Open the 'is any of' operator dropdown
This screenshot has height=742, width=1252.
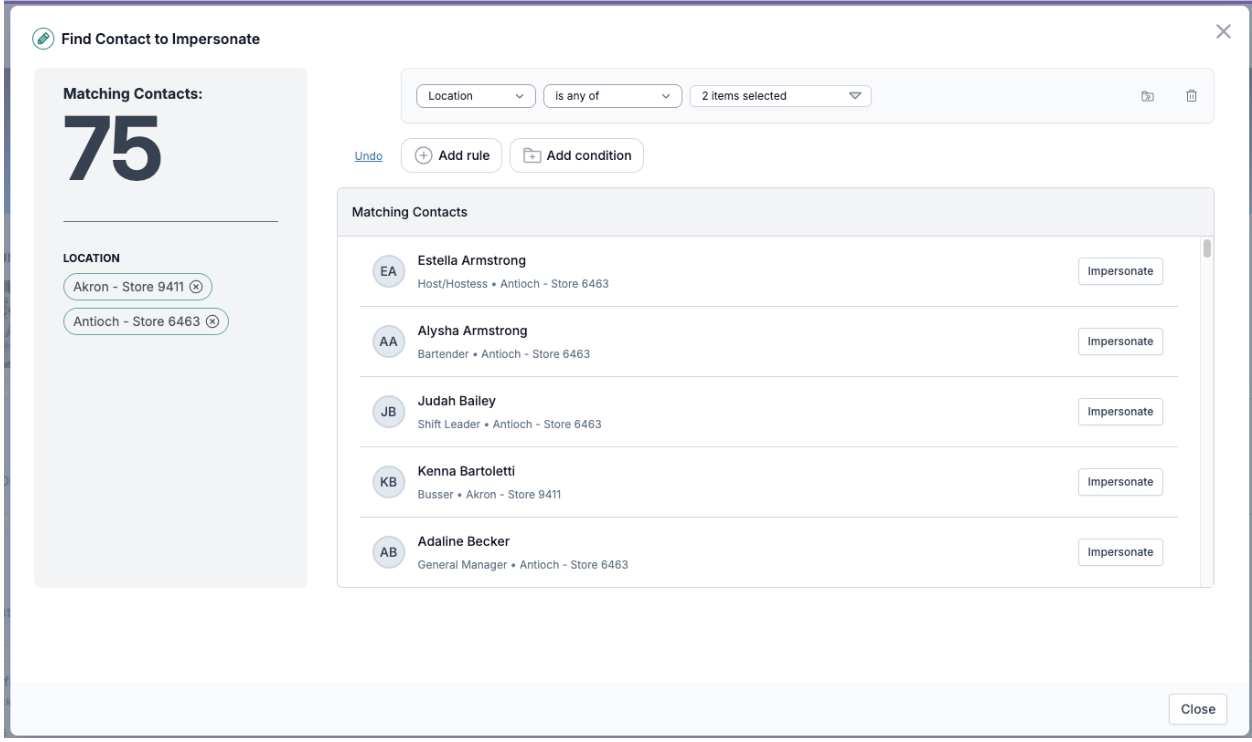pos(612,96)
